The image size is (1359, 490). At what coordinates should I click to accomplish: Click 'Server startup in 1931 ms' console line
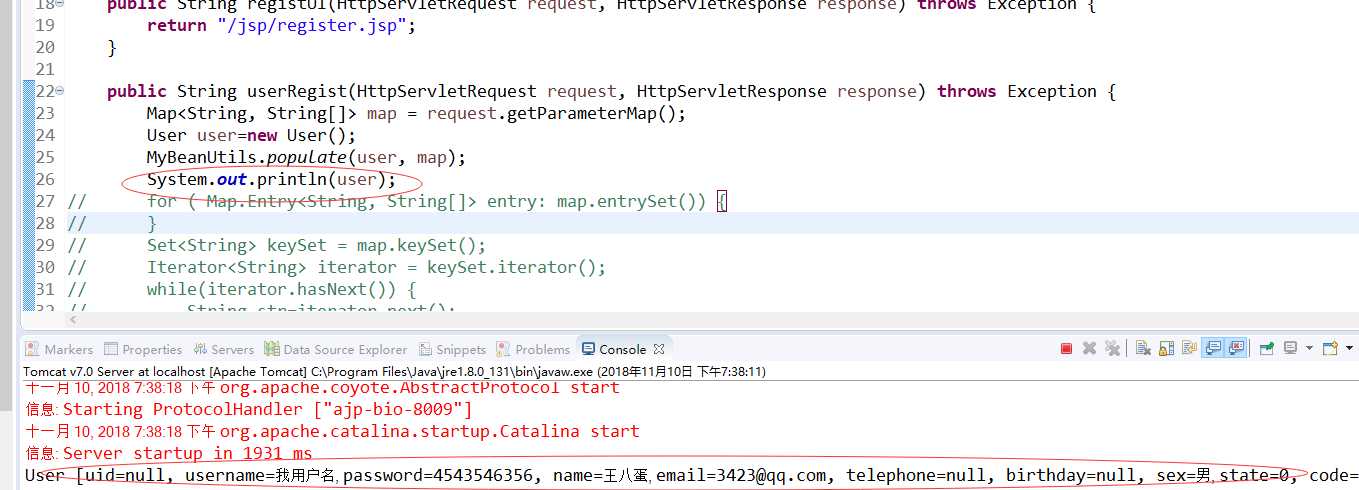(x=168, y=454)
